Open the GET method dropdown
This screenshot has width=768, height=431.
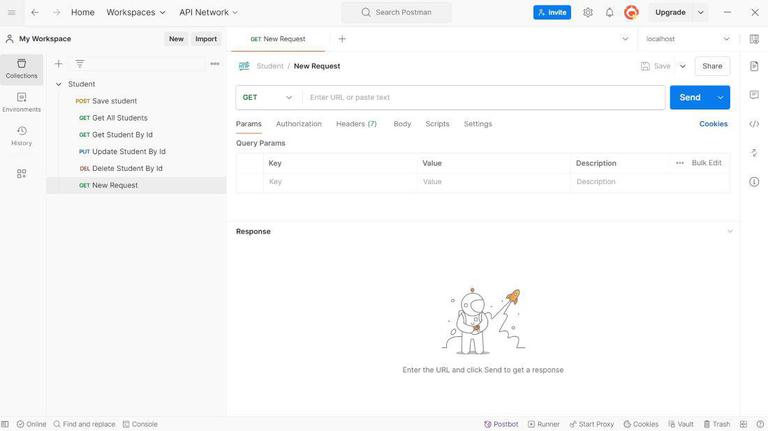pos(268,97)
